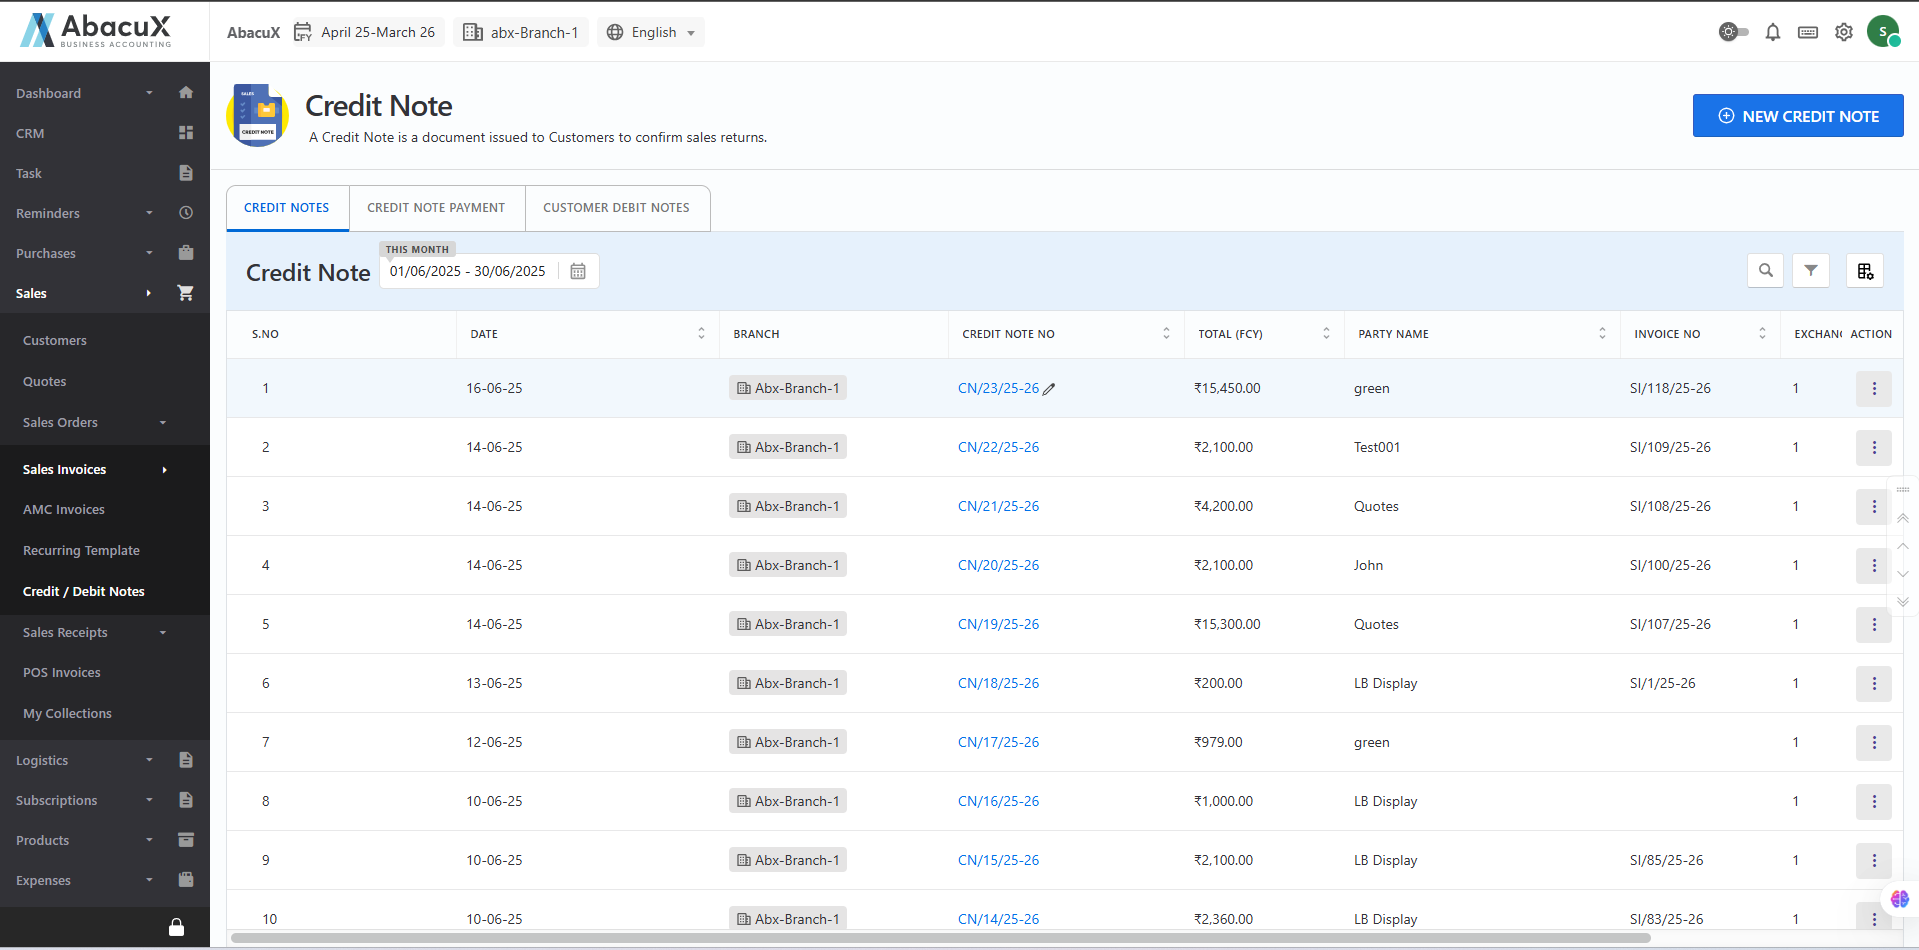This screenshot has height=950, width=1919.
Task: Click the table column settings icon
Action: click(x=1864, y=271)
